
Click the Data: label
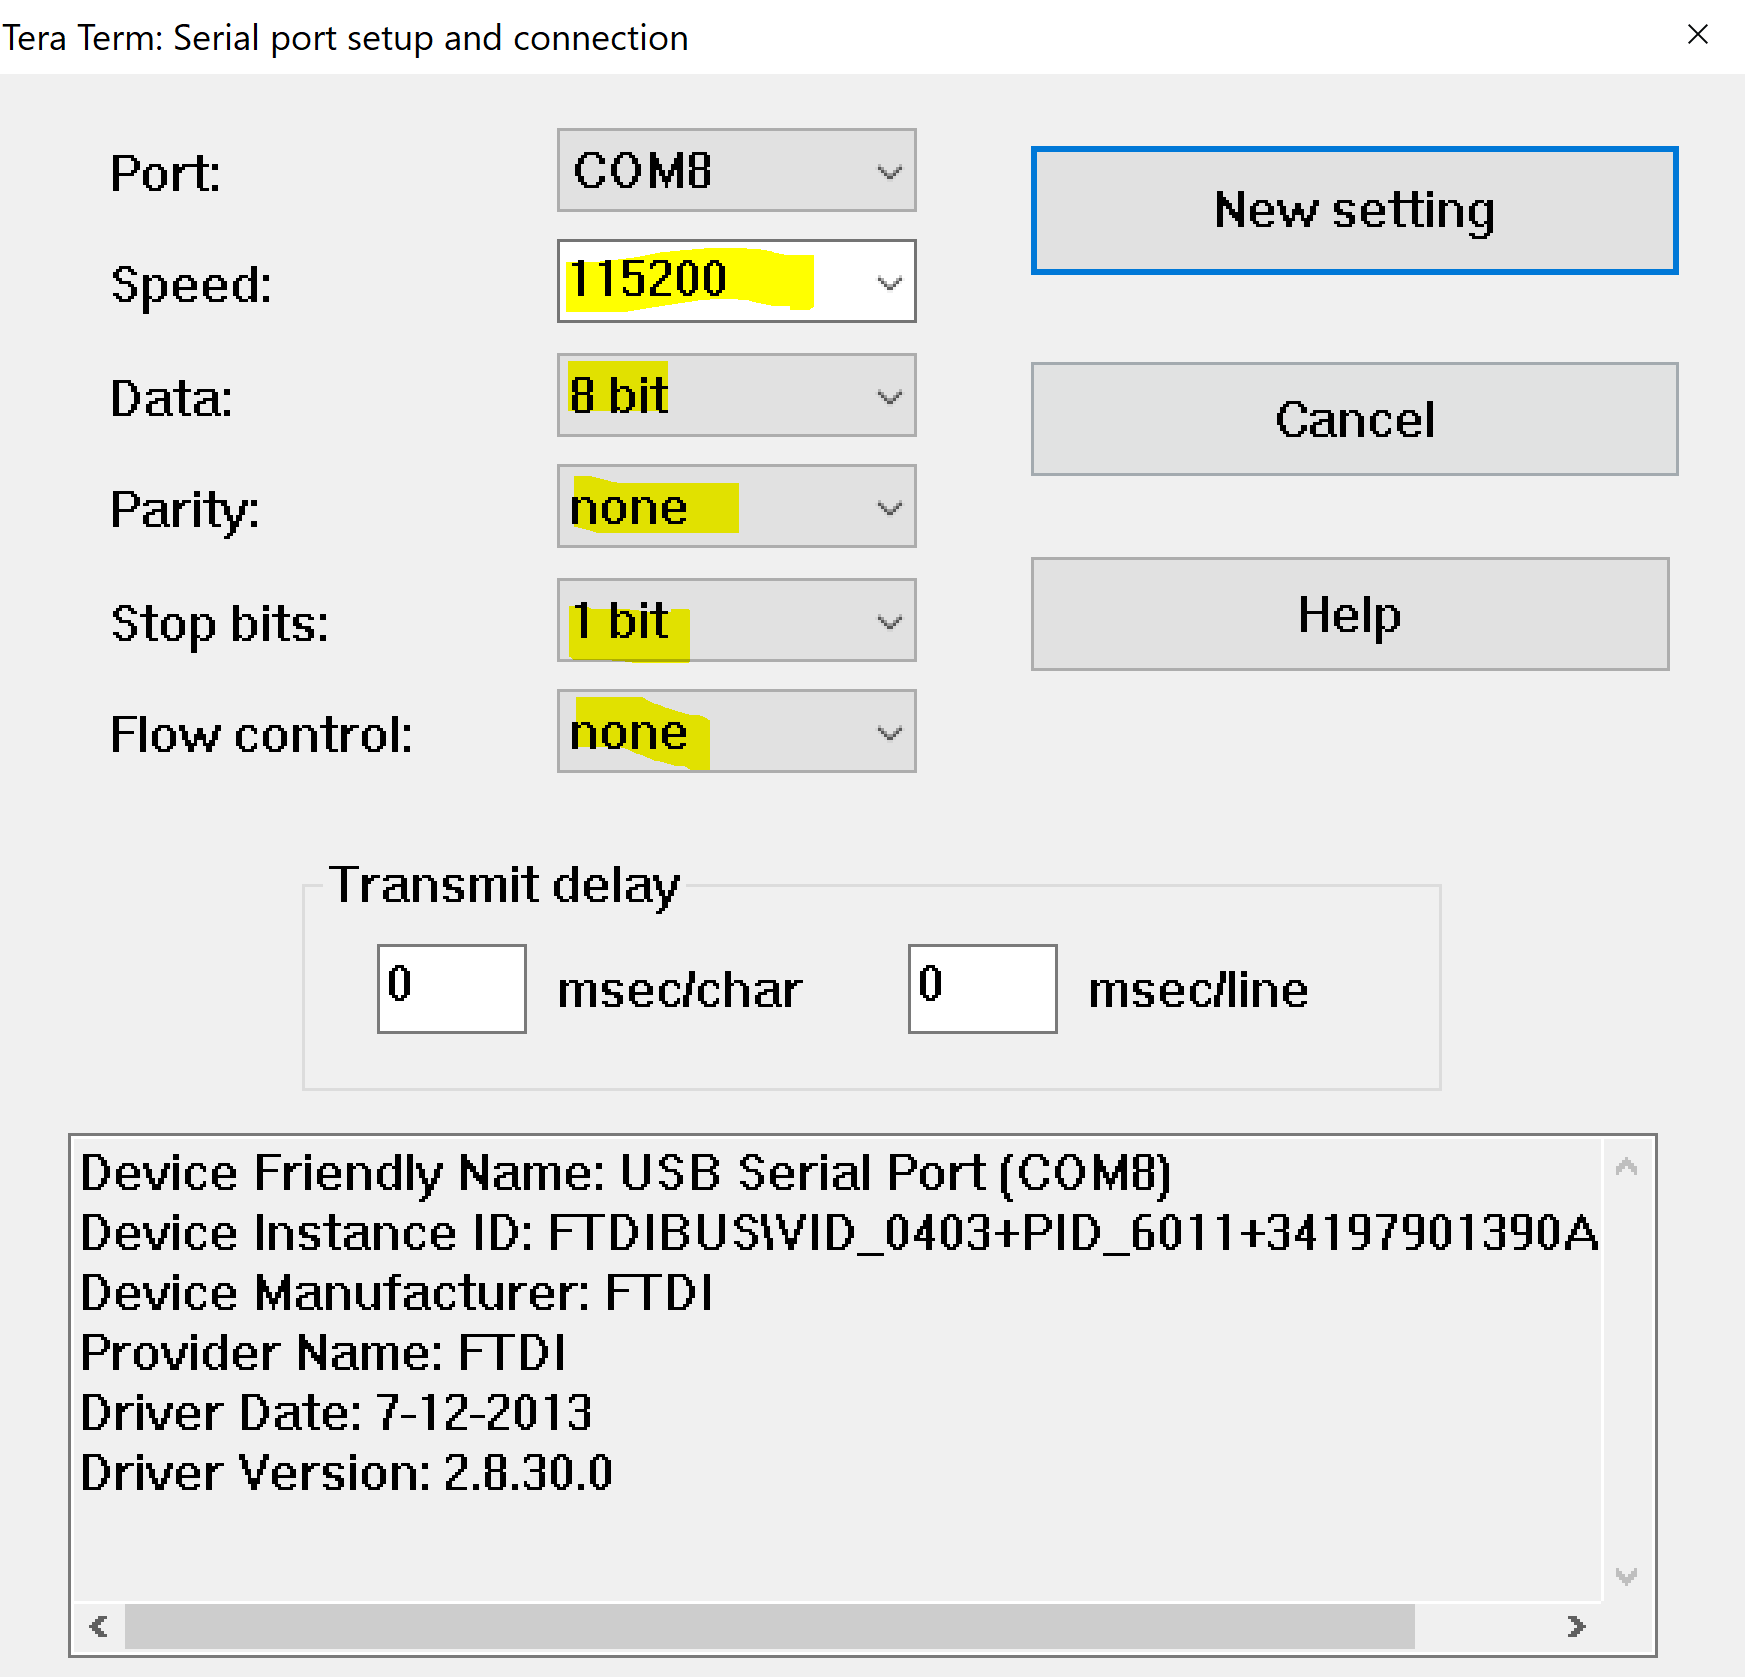pyautogui.click(x=171, y=398)
